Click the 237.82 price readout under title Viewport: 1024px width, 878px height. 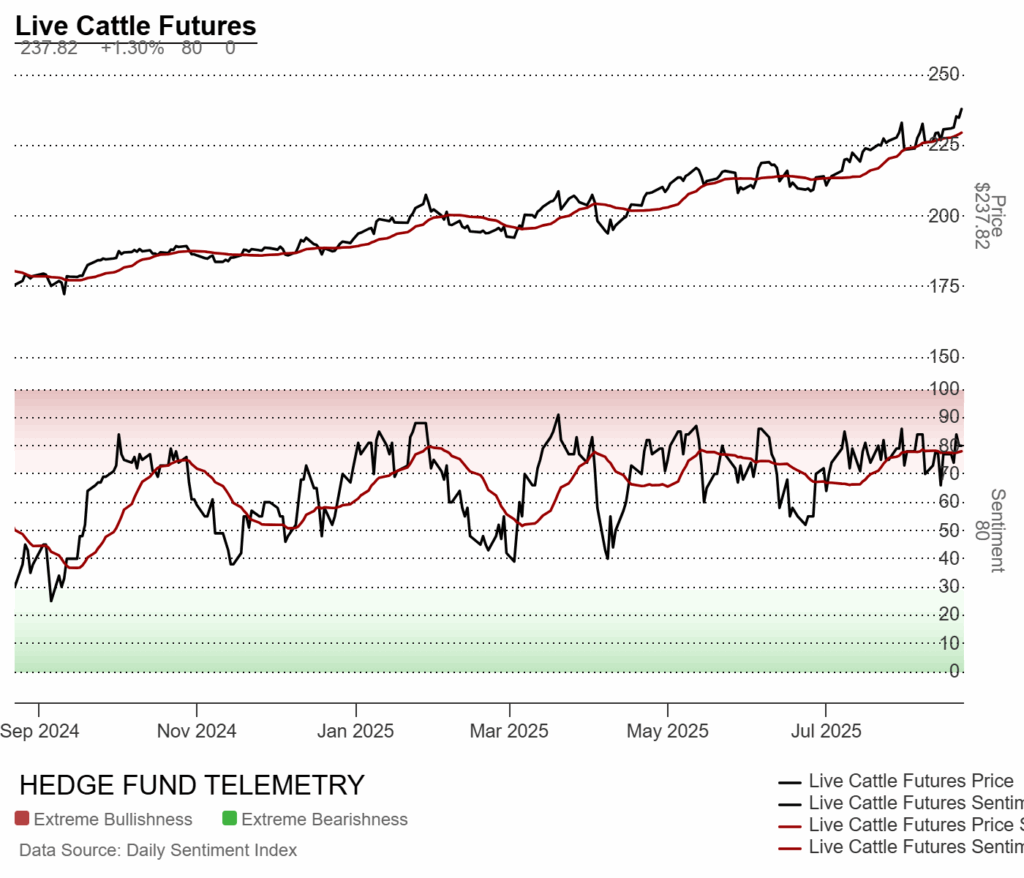coord(49,48)
